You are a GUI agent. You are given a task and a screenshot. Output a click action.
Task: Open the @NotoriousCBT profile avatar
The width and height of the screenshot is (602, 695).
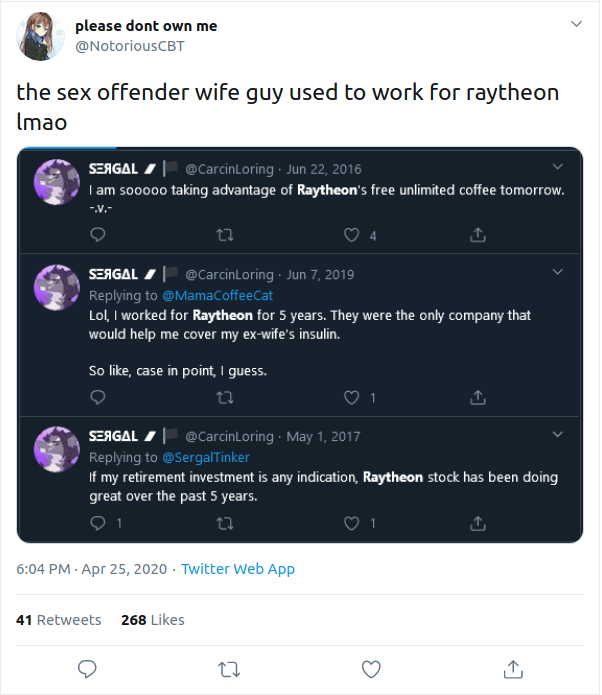tap(40, 37)
